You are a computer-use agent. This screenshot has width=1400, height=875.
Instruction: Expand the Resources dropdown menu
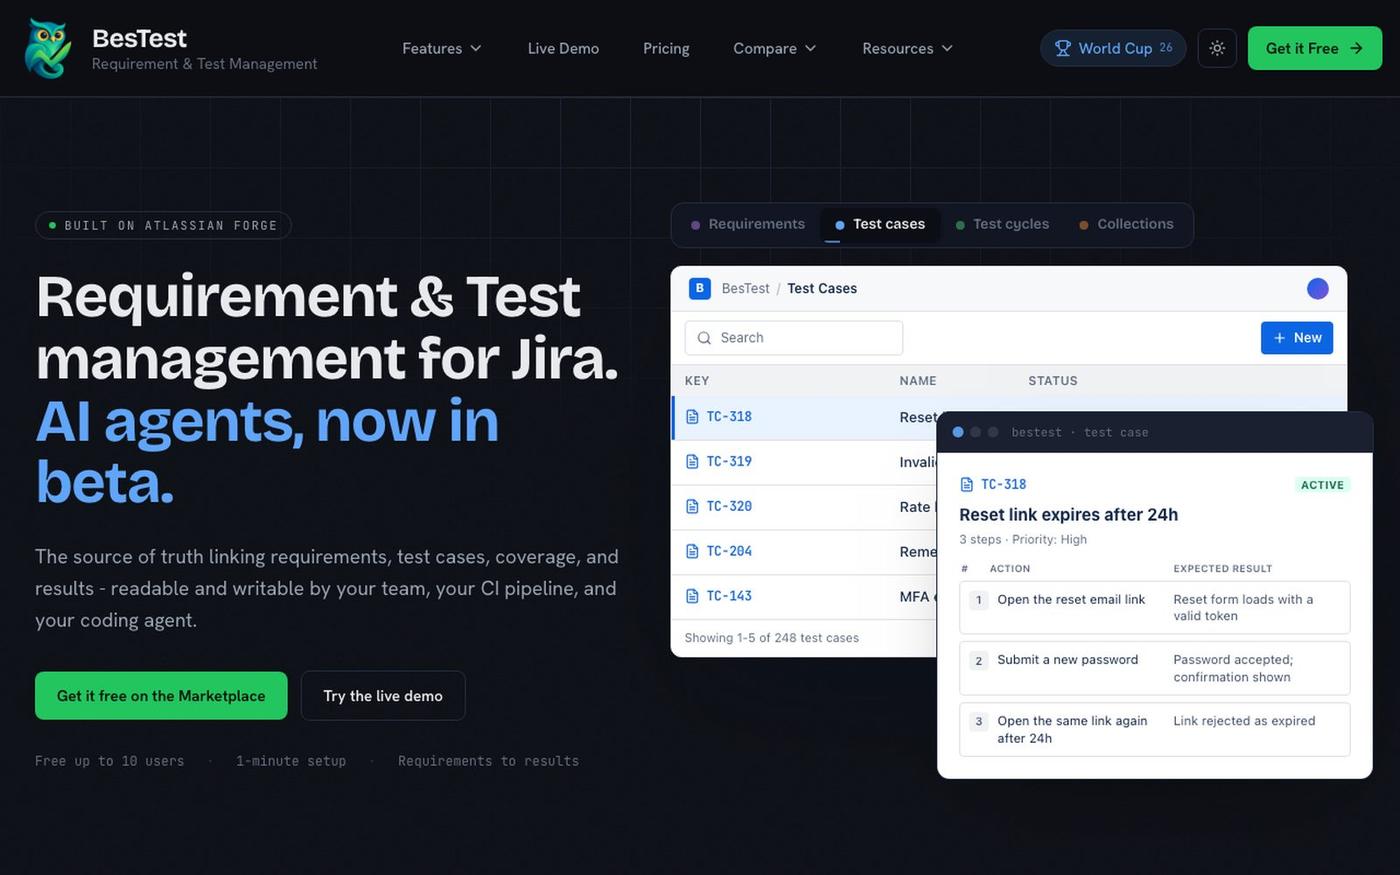[907, 48]
